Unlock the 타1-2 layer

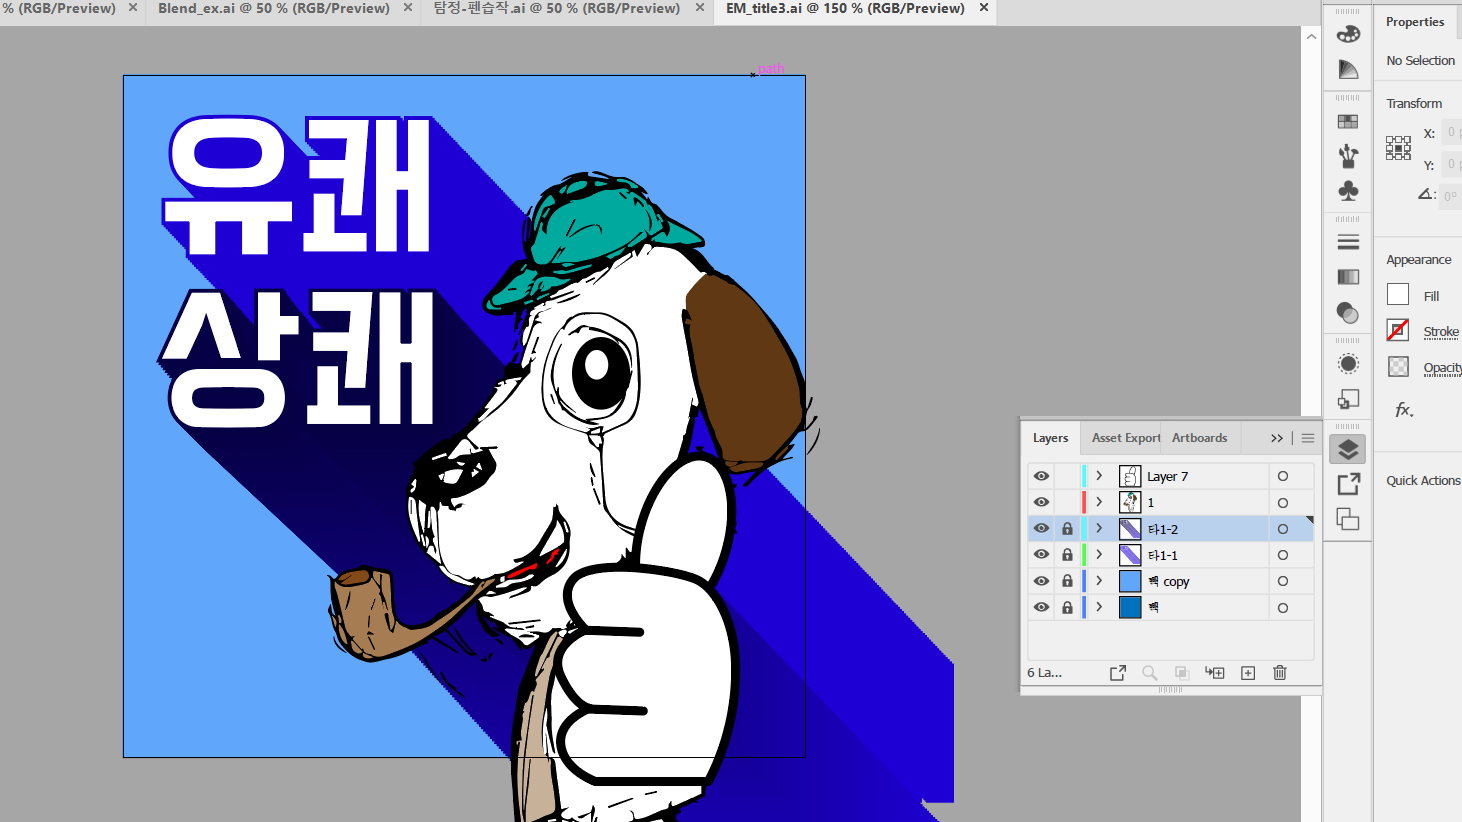1067,529
